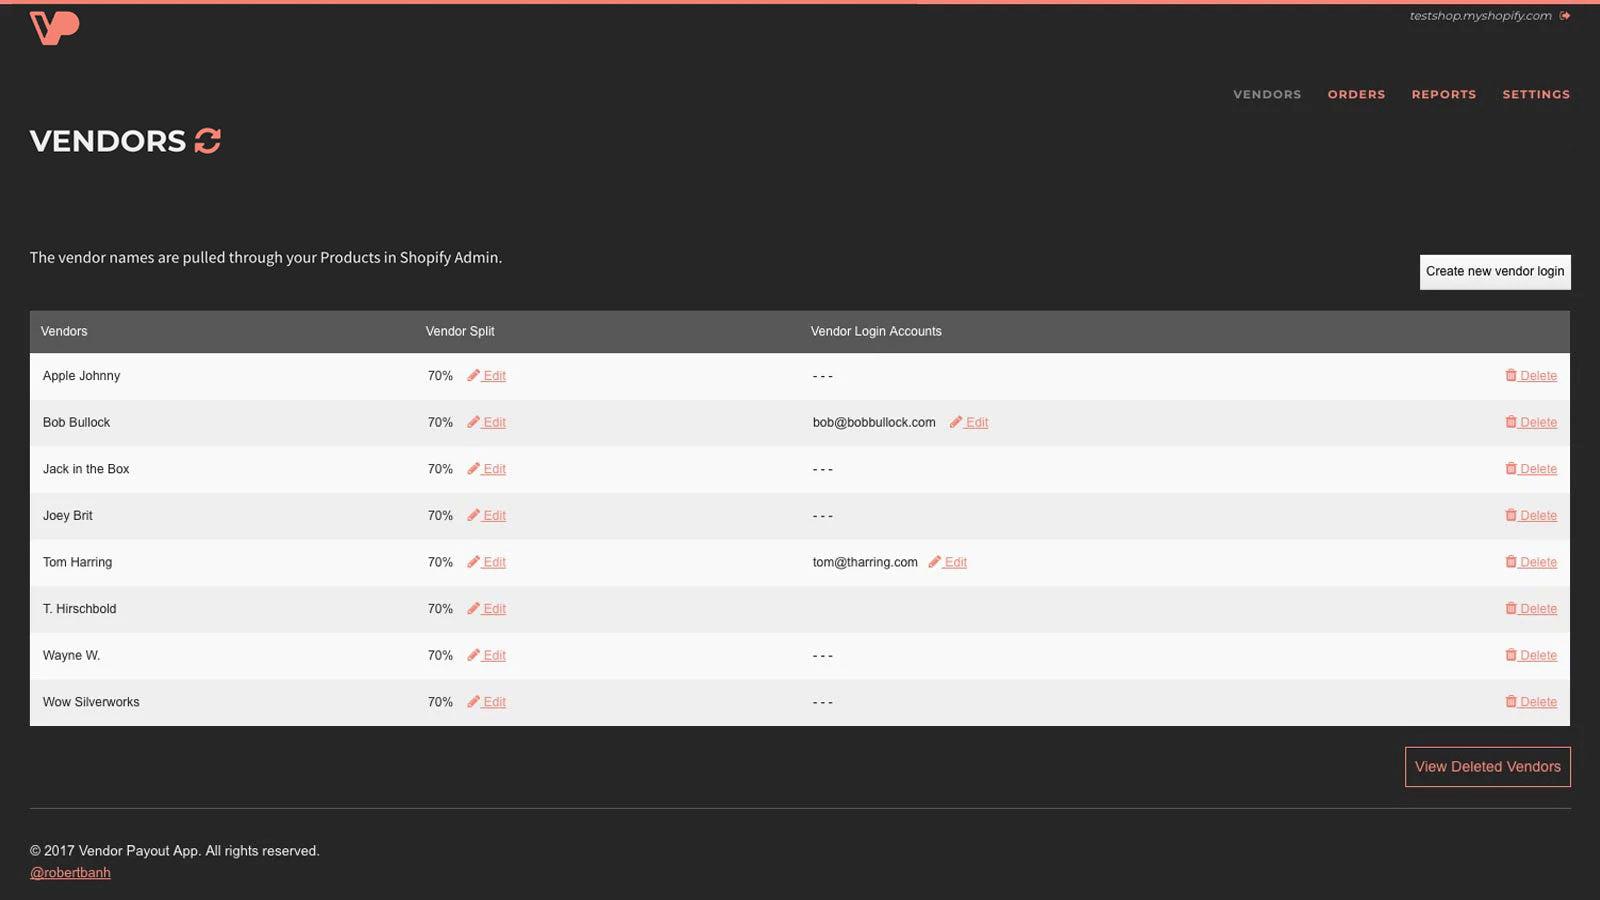This screenshot has width=1600, height=900.
Task: Open SETTINGS from the navigation bar
Action: [1536, 94]
